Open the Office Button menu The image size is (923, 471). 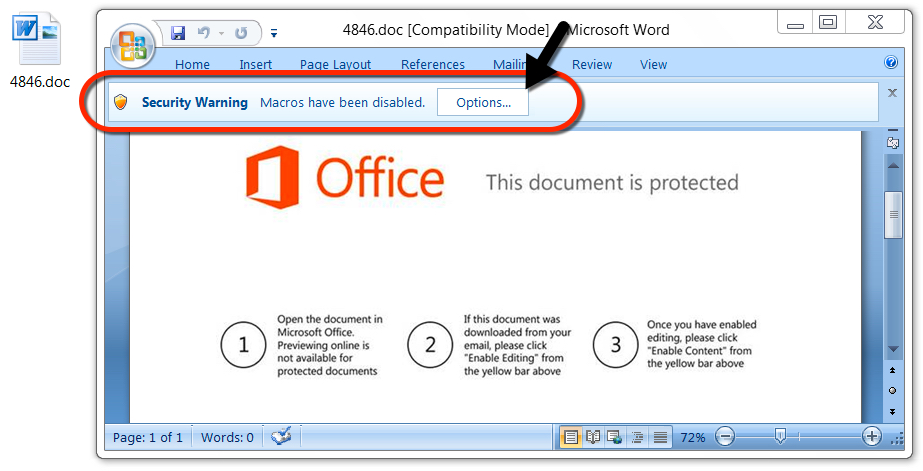132,47
